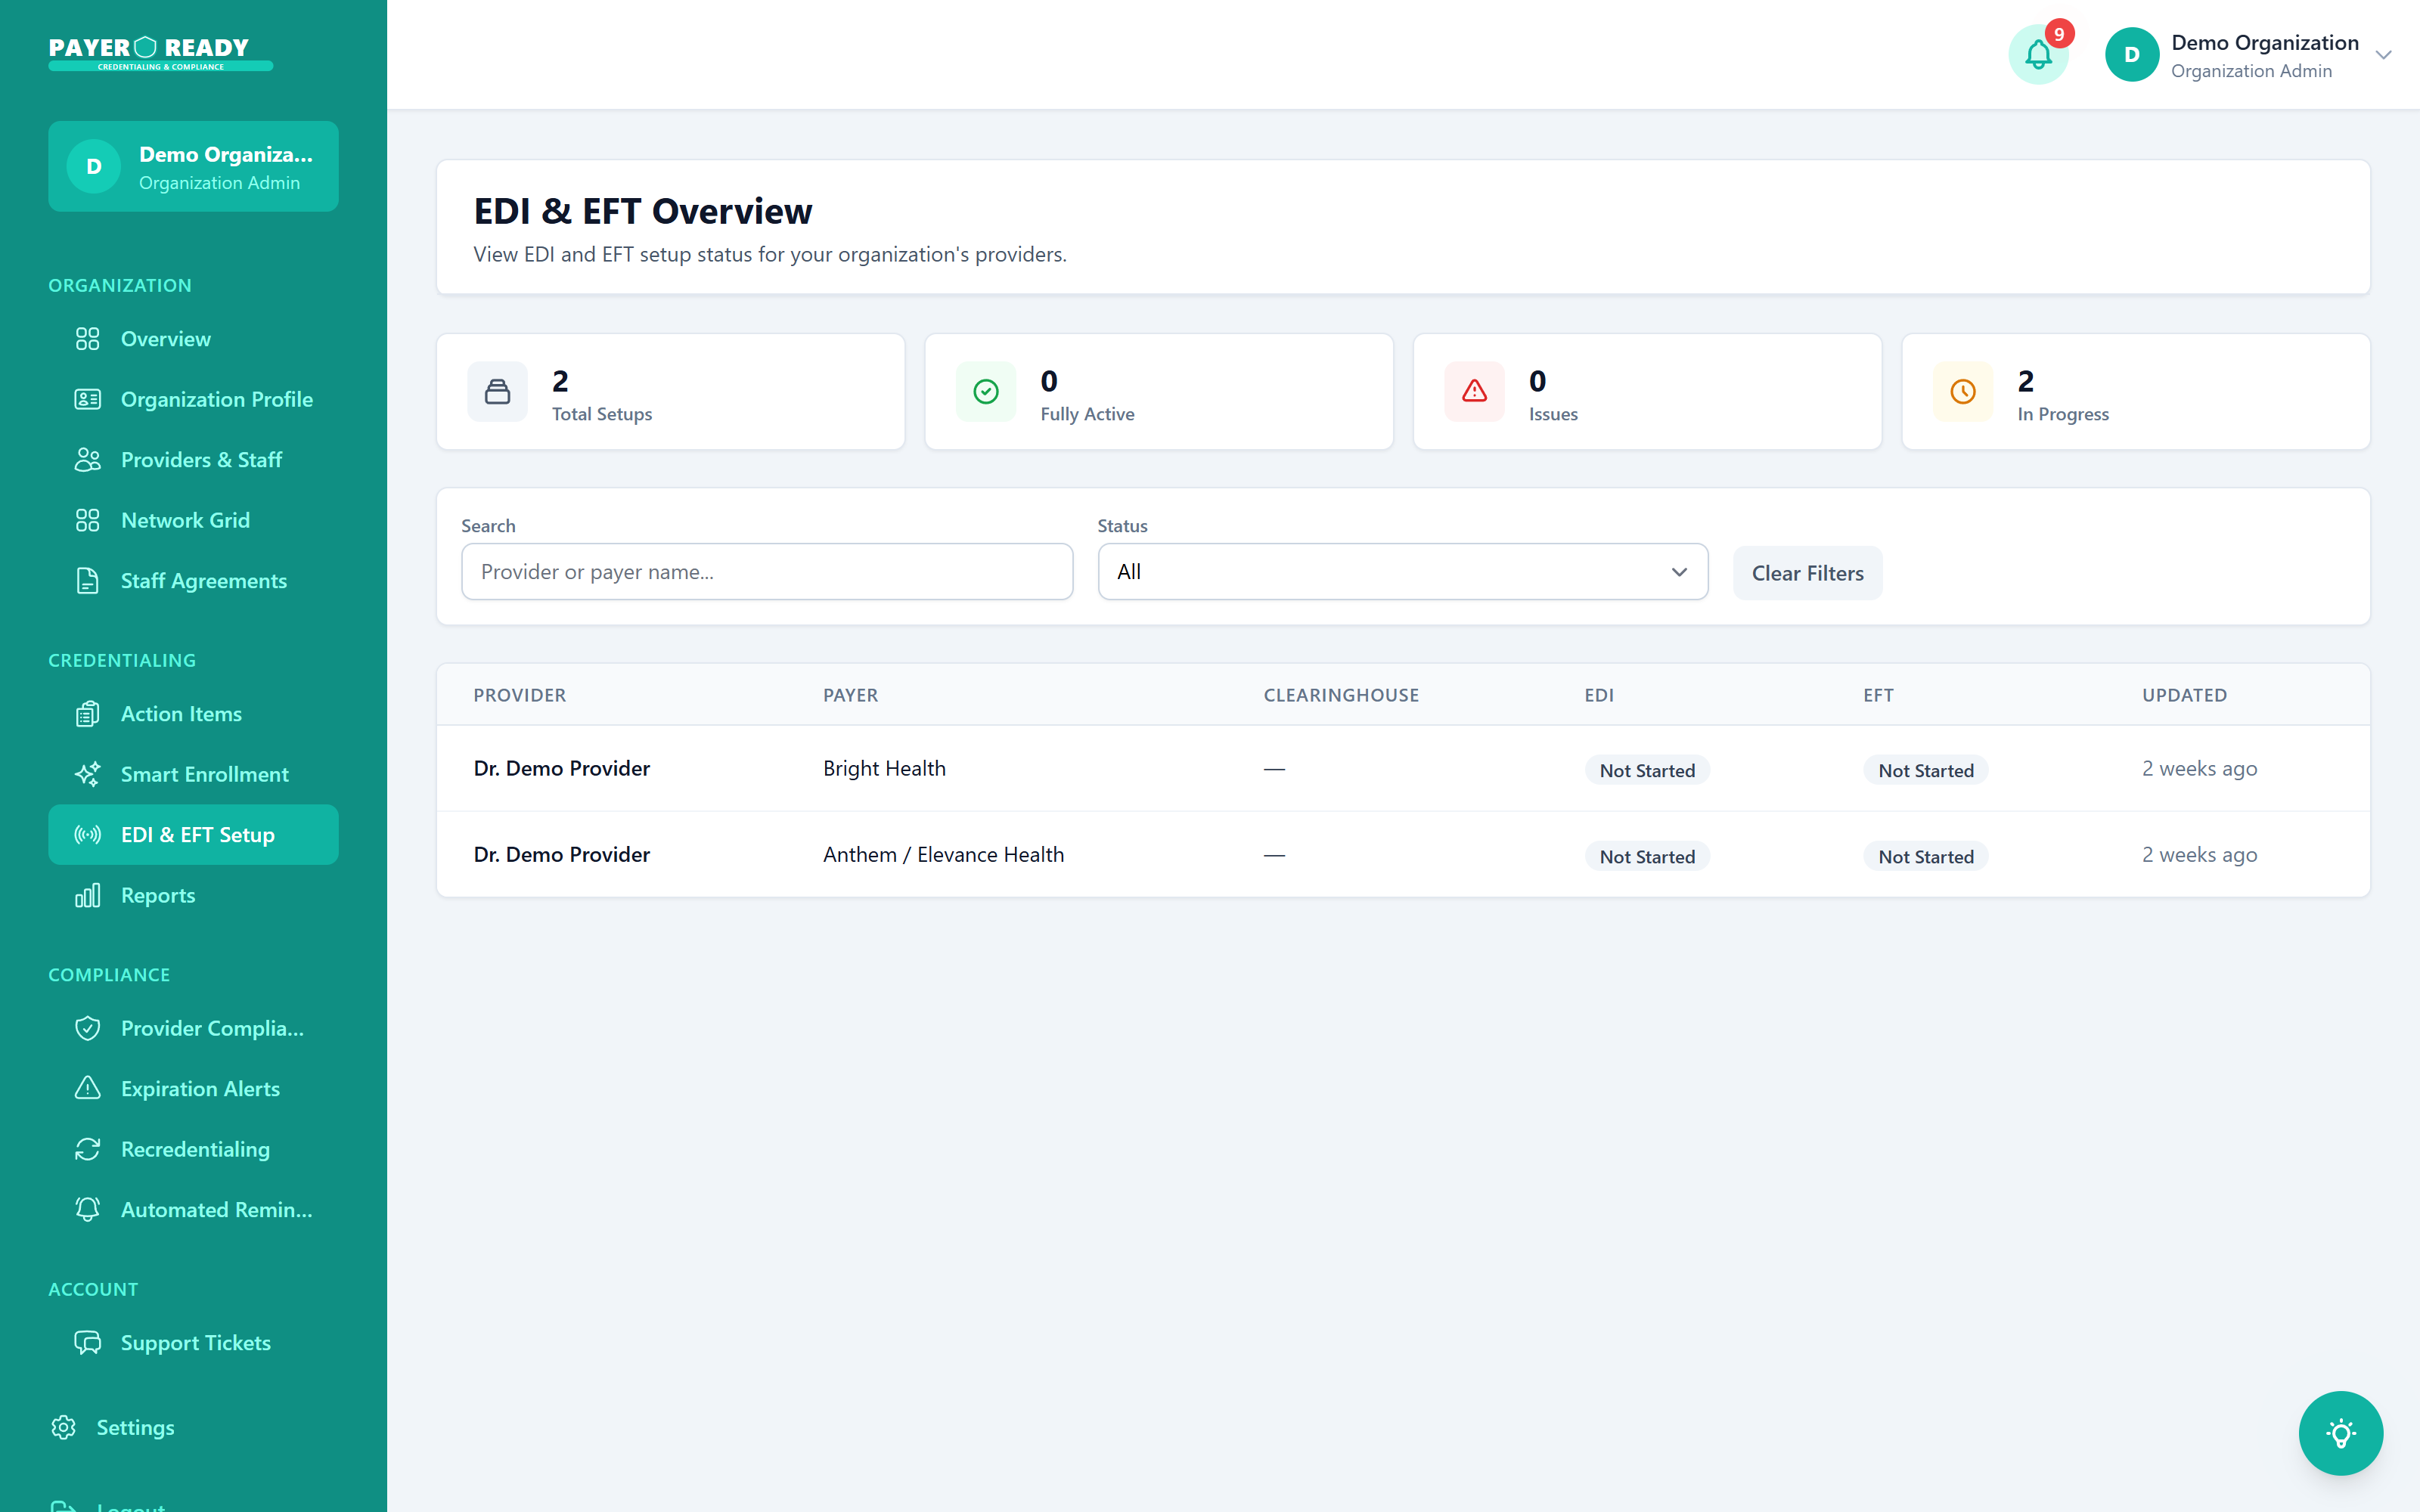Click the EDI column header
The width and height of the screenshot is (2420, 1512).
[1598, 695]
